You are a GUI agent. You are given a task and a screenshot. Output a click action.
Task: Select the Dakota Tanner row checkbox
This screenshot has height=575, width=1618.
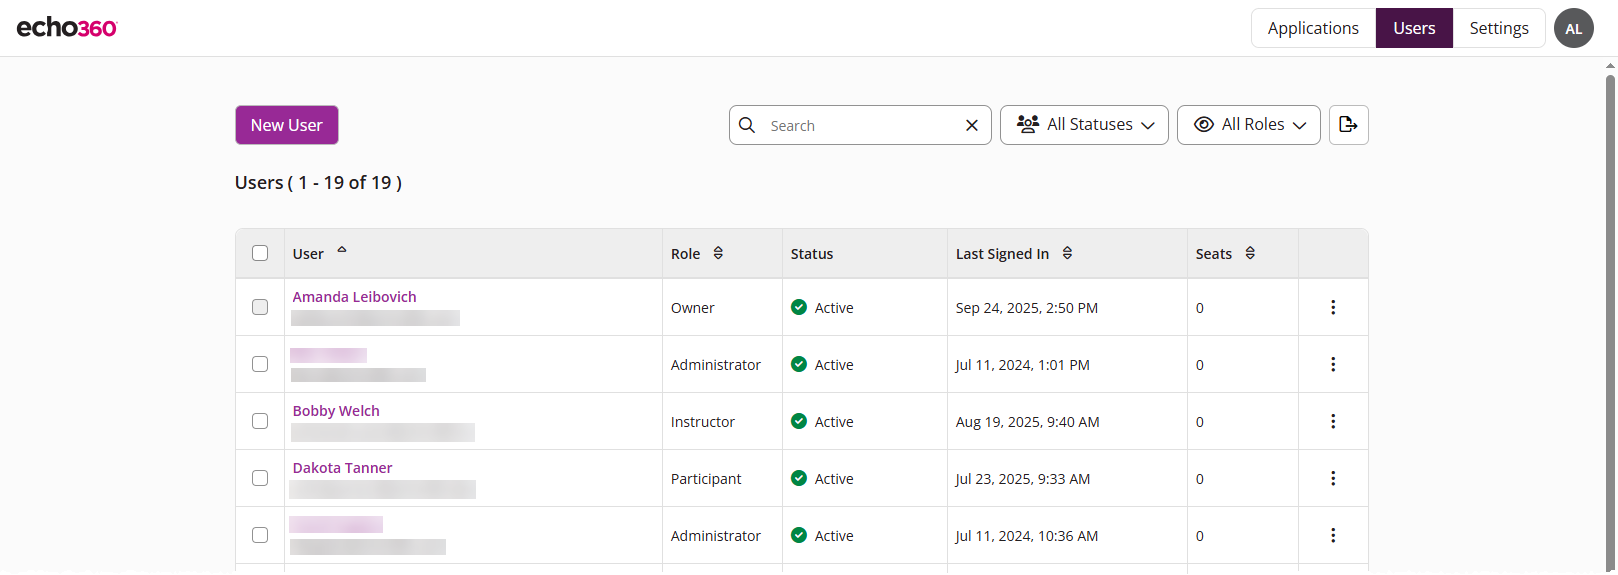click(x=260, y=479)
